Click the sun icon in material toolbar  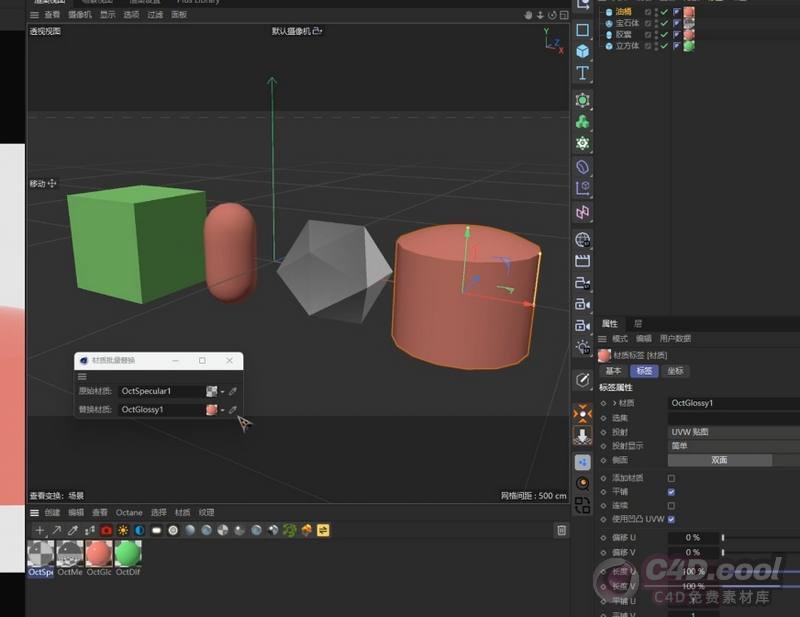pyautogui.click(x=123, y=531)
